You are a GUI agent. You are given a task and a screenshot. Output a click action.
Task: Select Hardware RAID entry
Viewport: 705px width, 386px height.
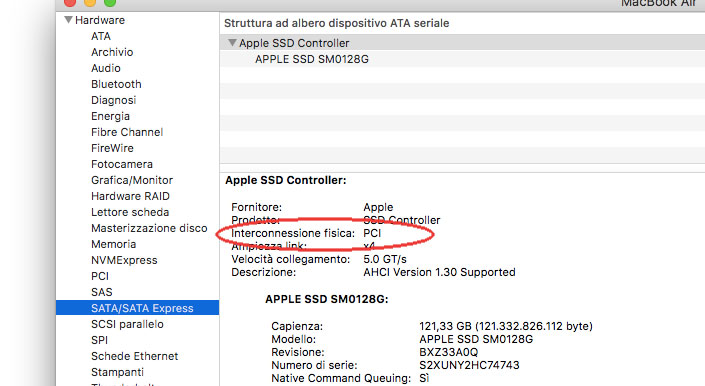point(130,196)
